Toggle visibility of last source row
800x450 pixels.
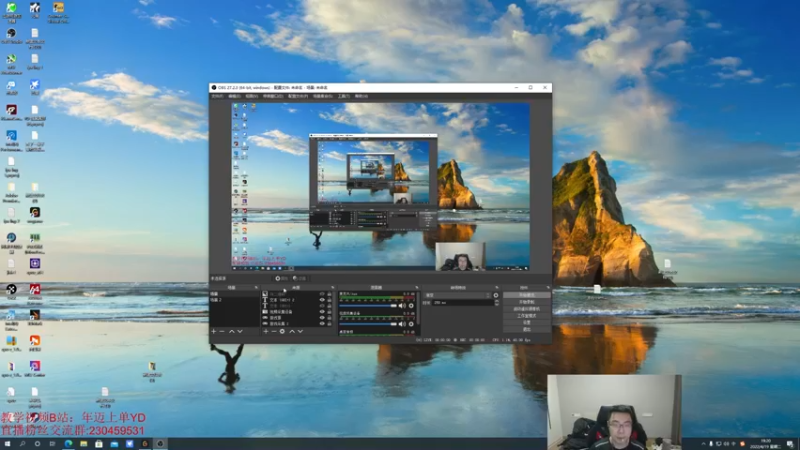tap(322, 323)
